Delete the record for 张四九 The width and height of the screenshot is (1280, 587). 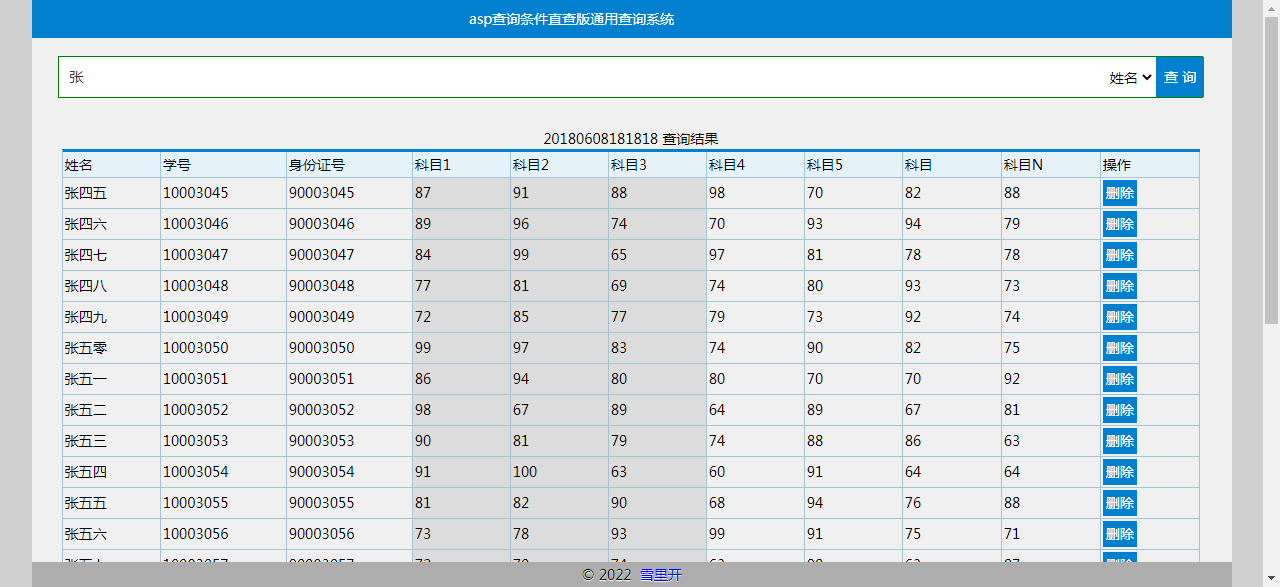click(1119, 317)
